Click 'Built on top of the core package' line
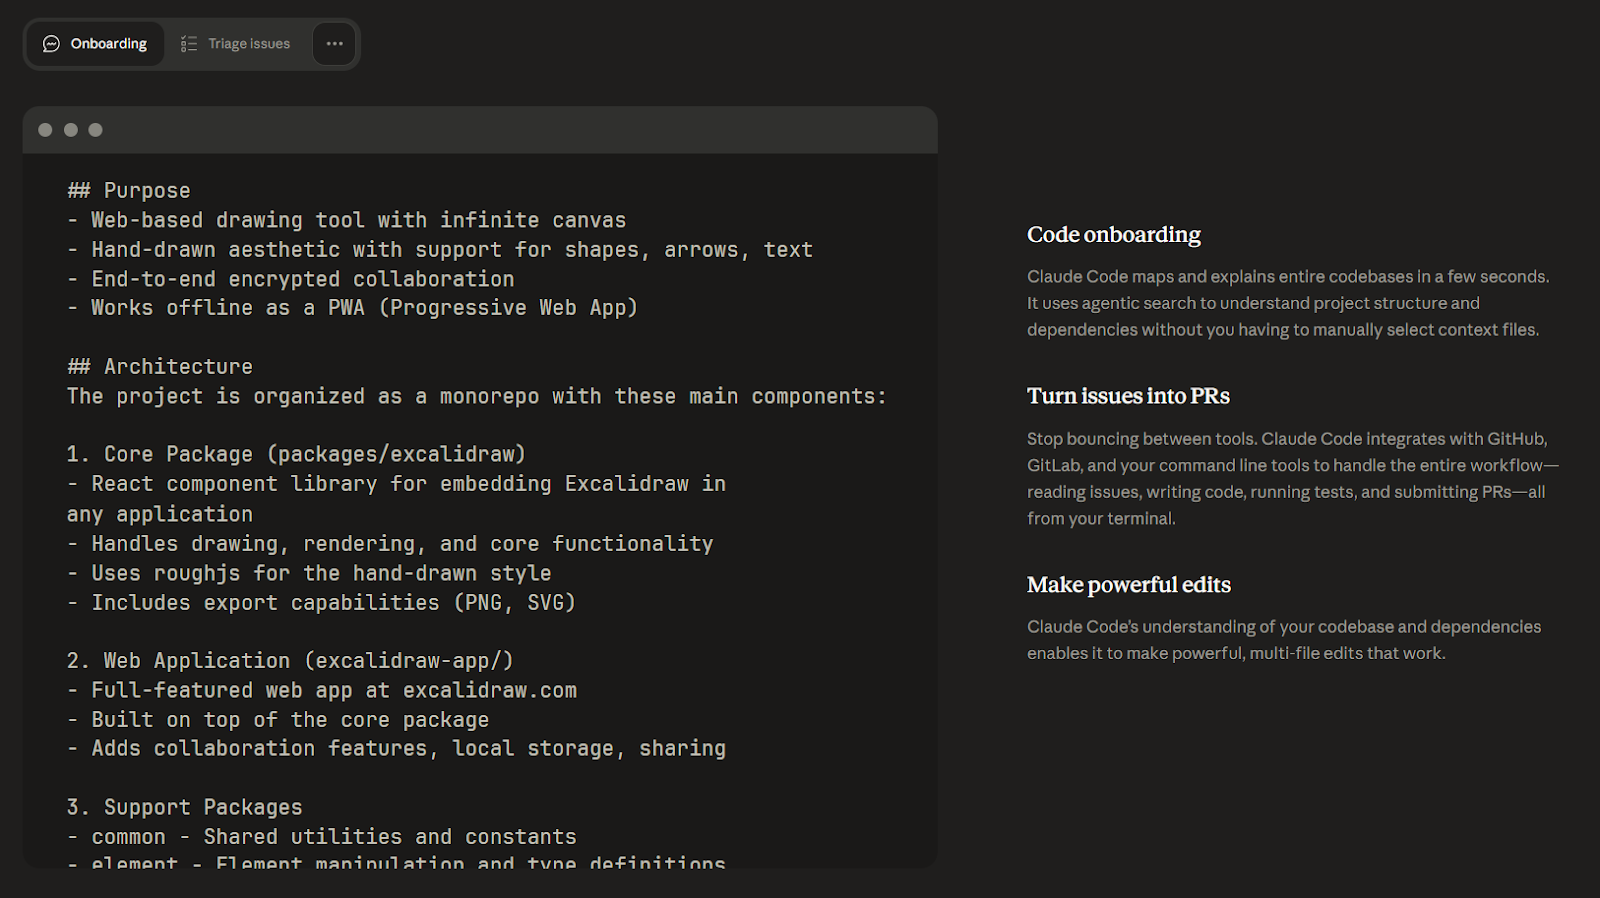This screenshot has width=1600, height=898. click(x=279, y=720)
